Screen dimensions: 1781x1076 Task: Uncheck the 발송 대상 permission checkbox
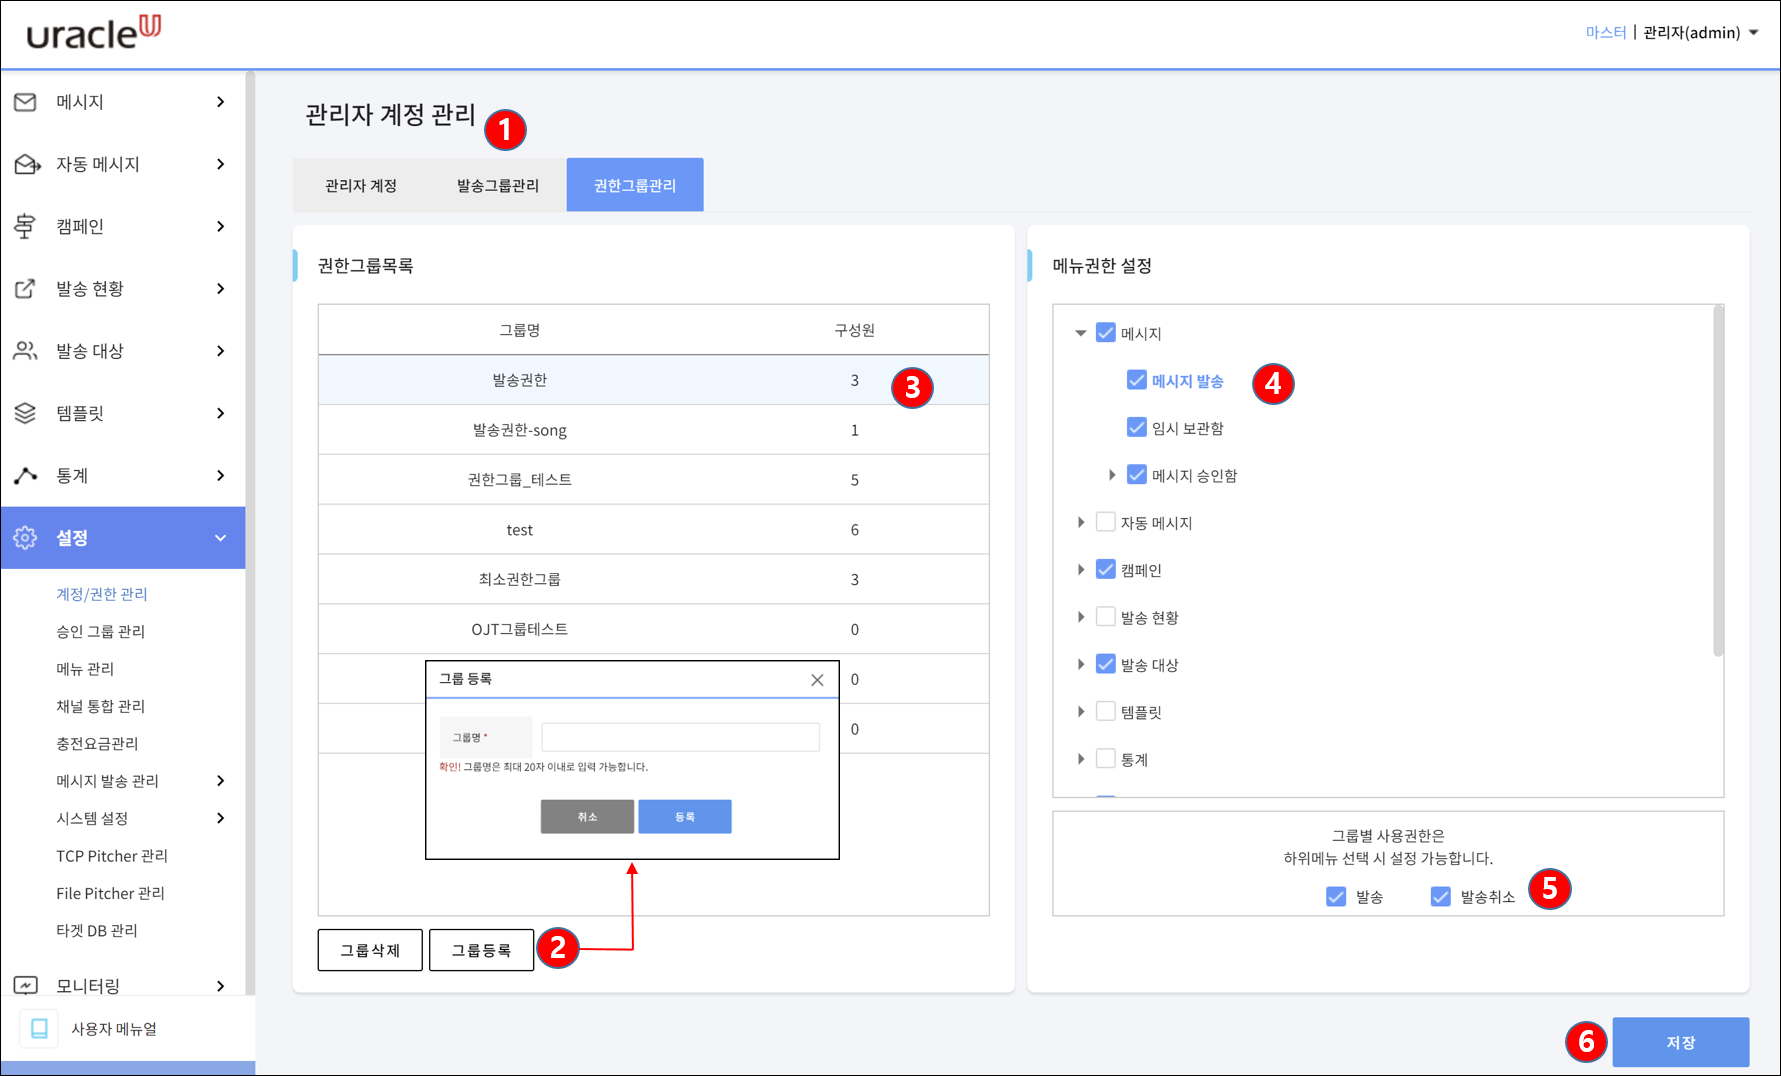[1106, 664]
